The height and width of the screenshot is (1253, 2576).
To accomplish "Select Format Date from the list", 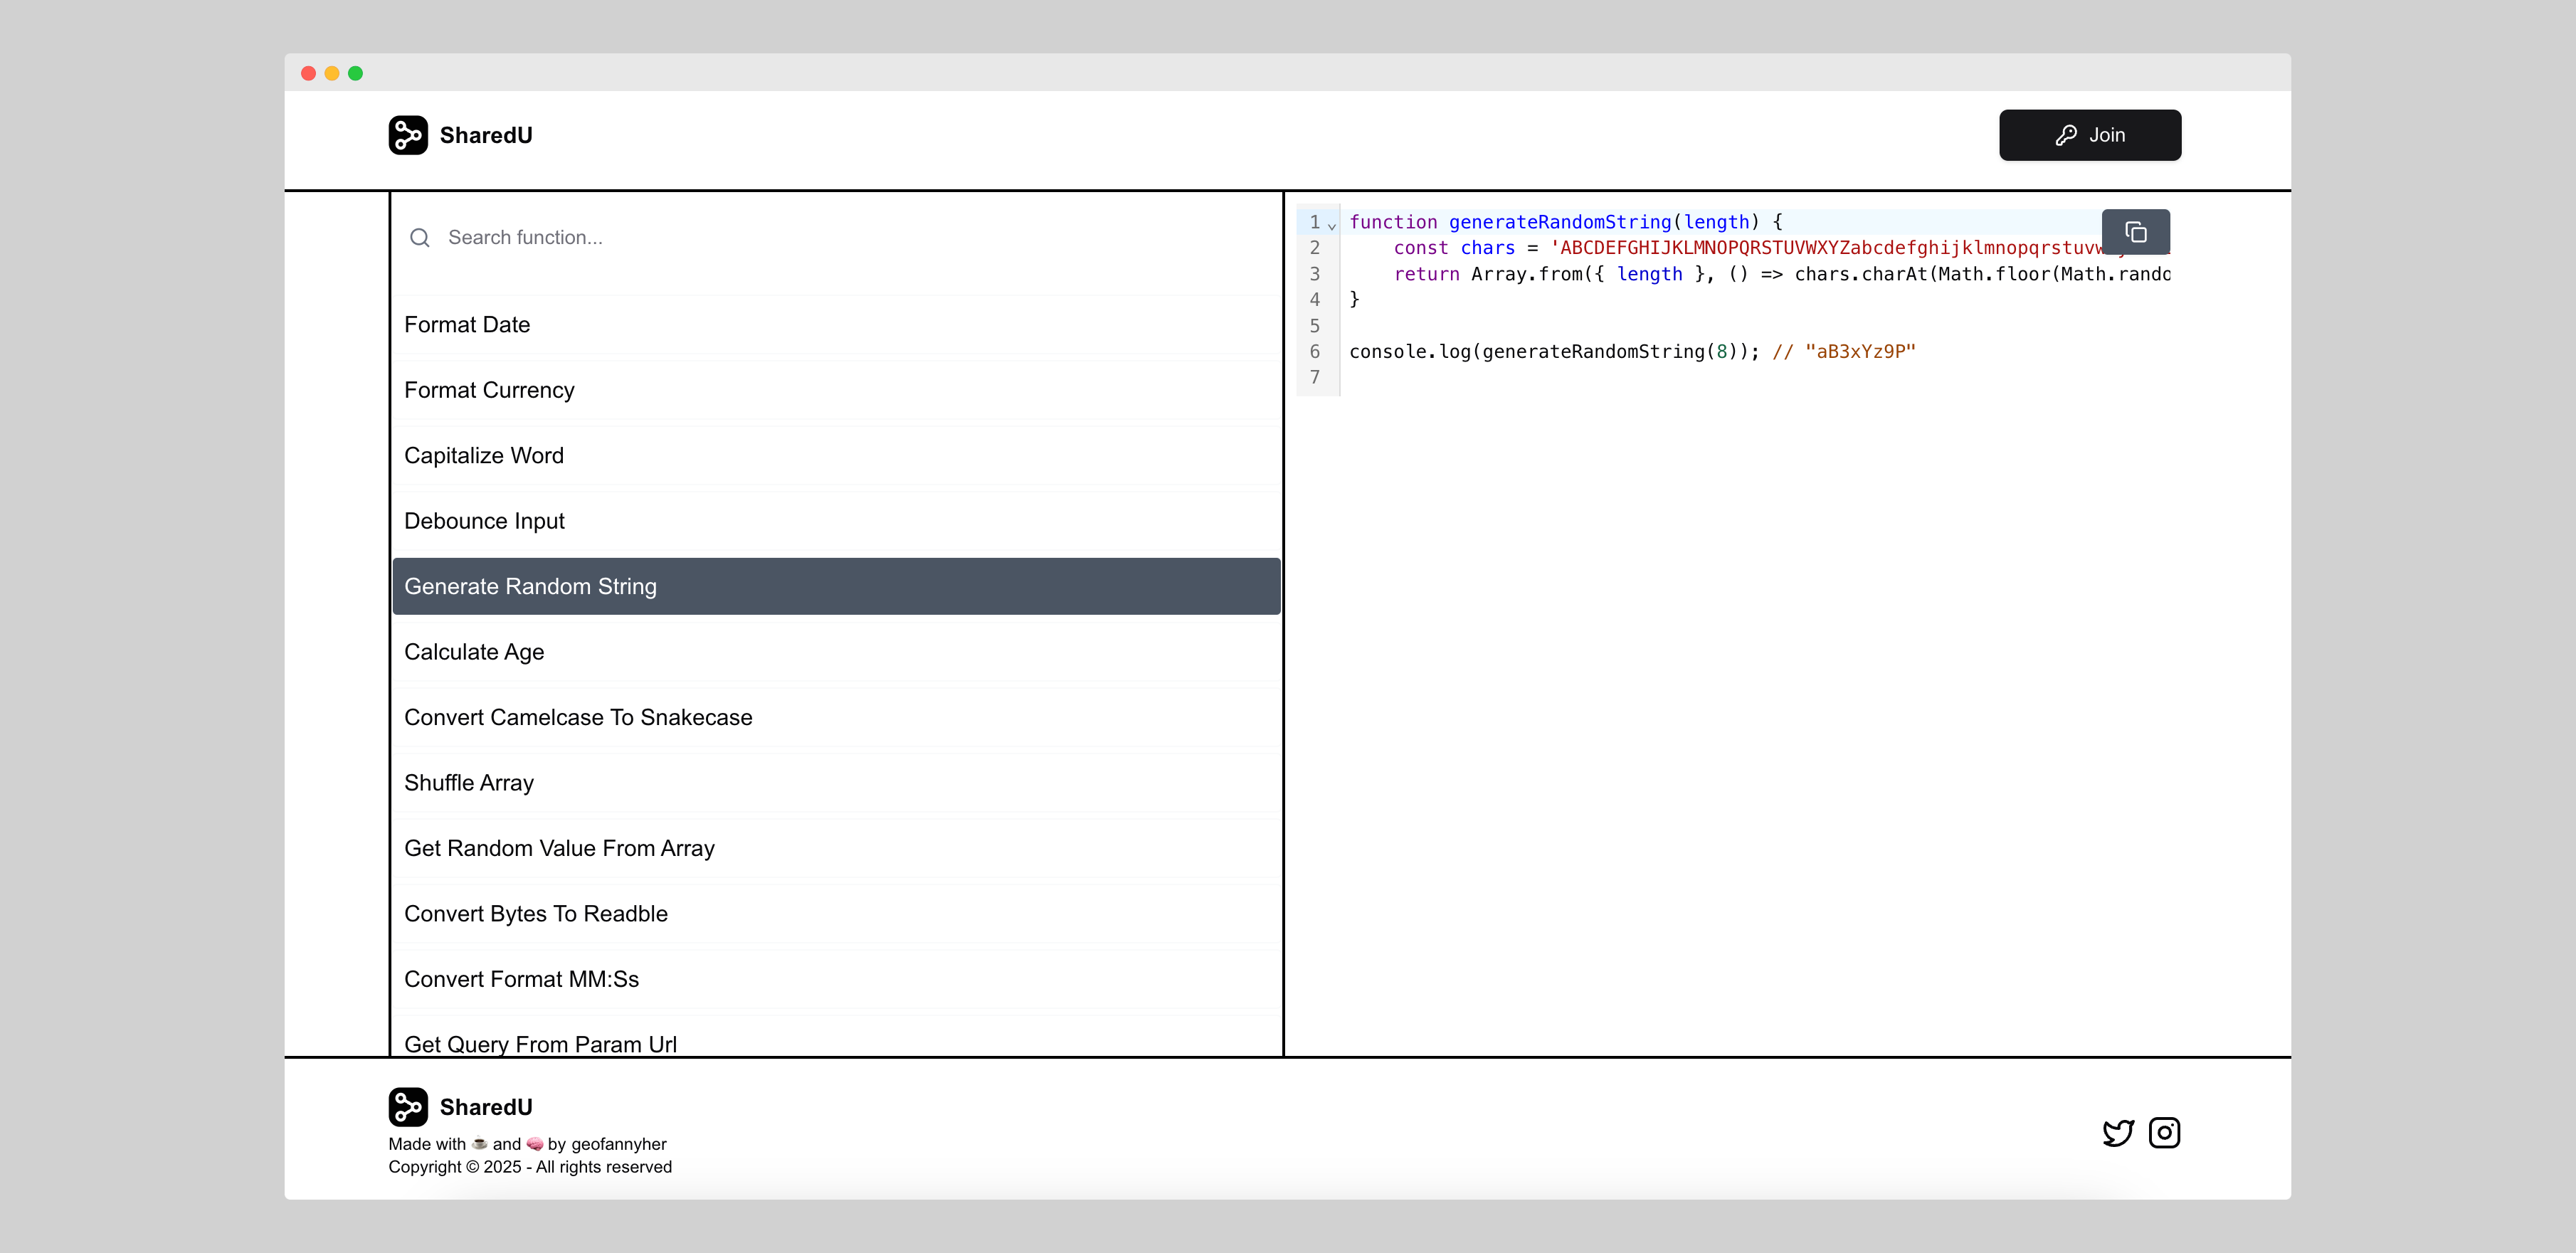I will tap(467, 325).
